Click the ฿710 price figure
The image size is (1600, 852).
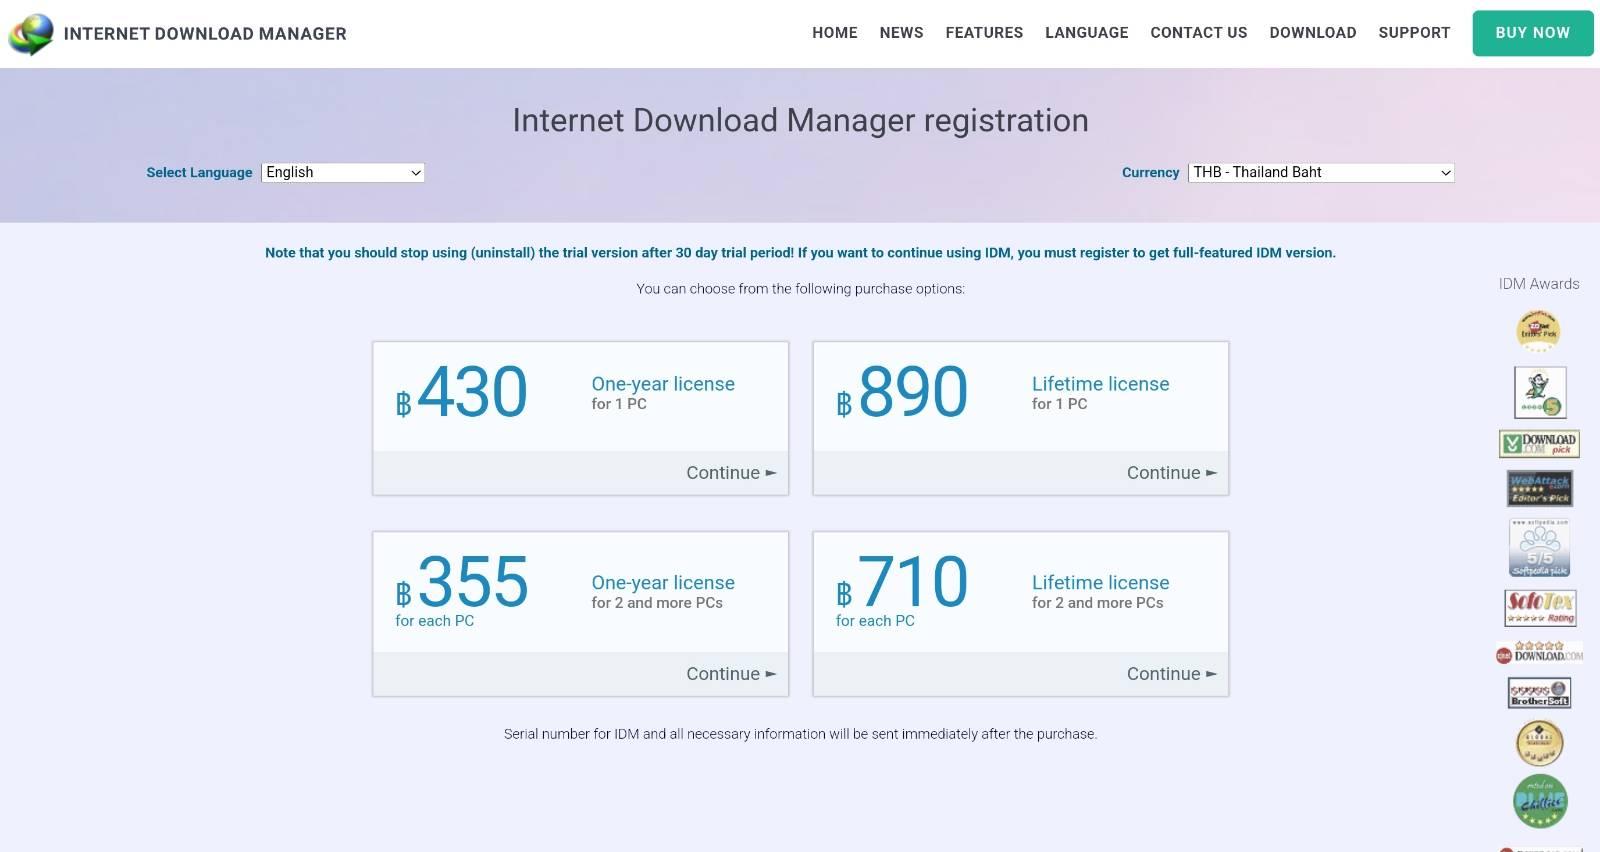[x=902, y=582]
